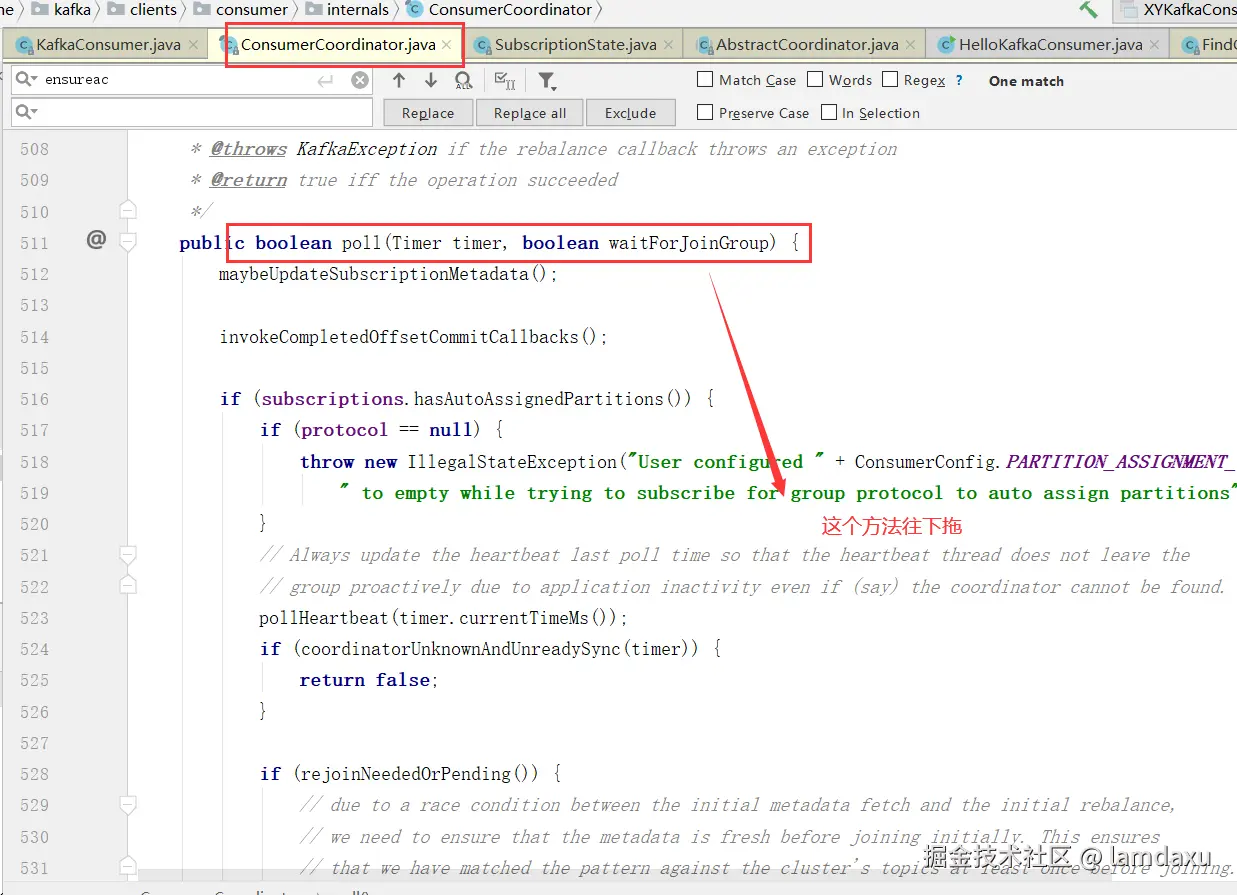The width and height of the screenshot is (1237, 895).
Task: Click the ConsumerCoordinator breadcrumb class
Action: coord(500,10)
